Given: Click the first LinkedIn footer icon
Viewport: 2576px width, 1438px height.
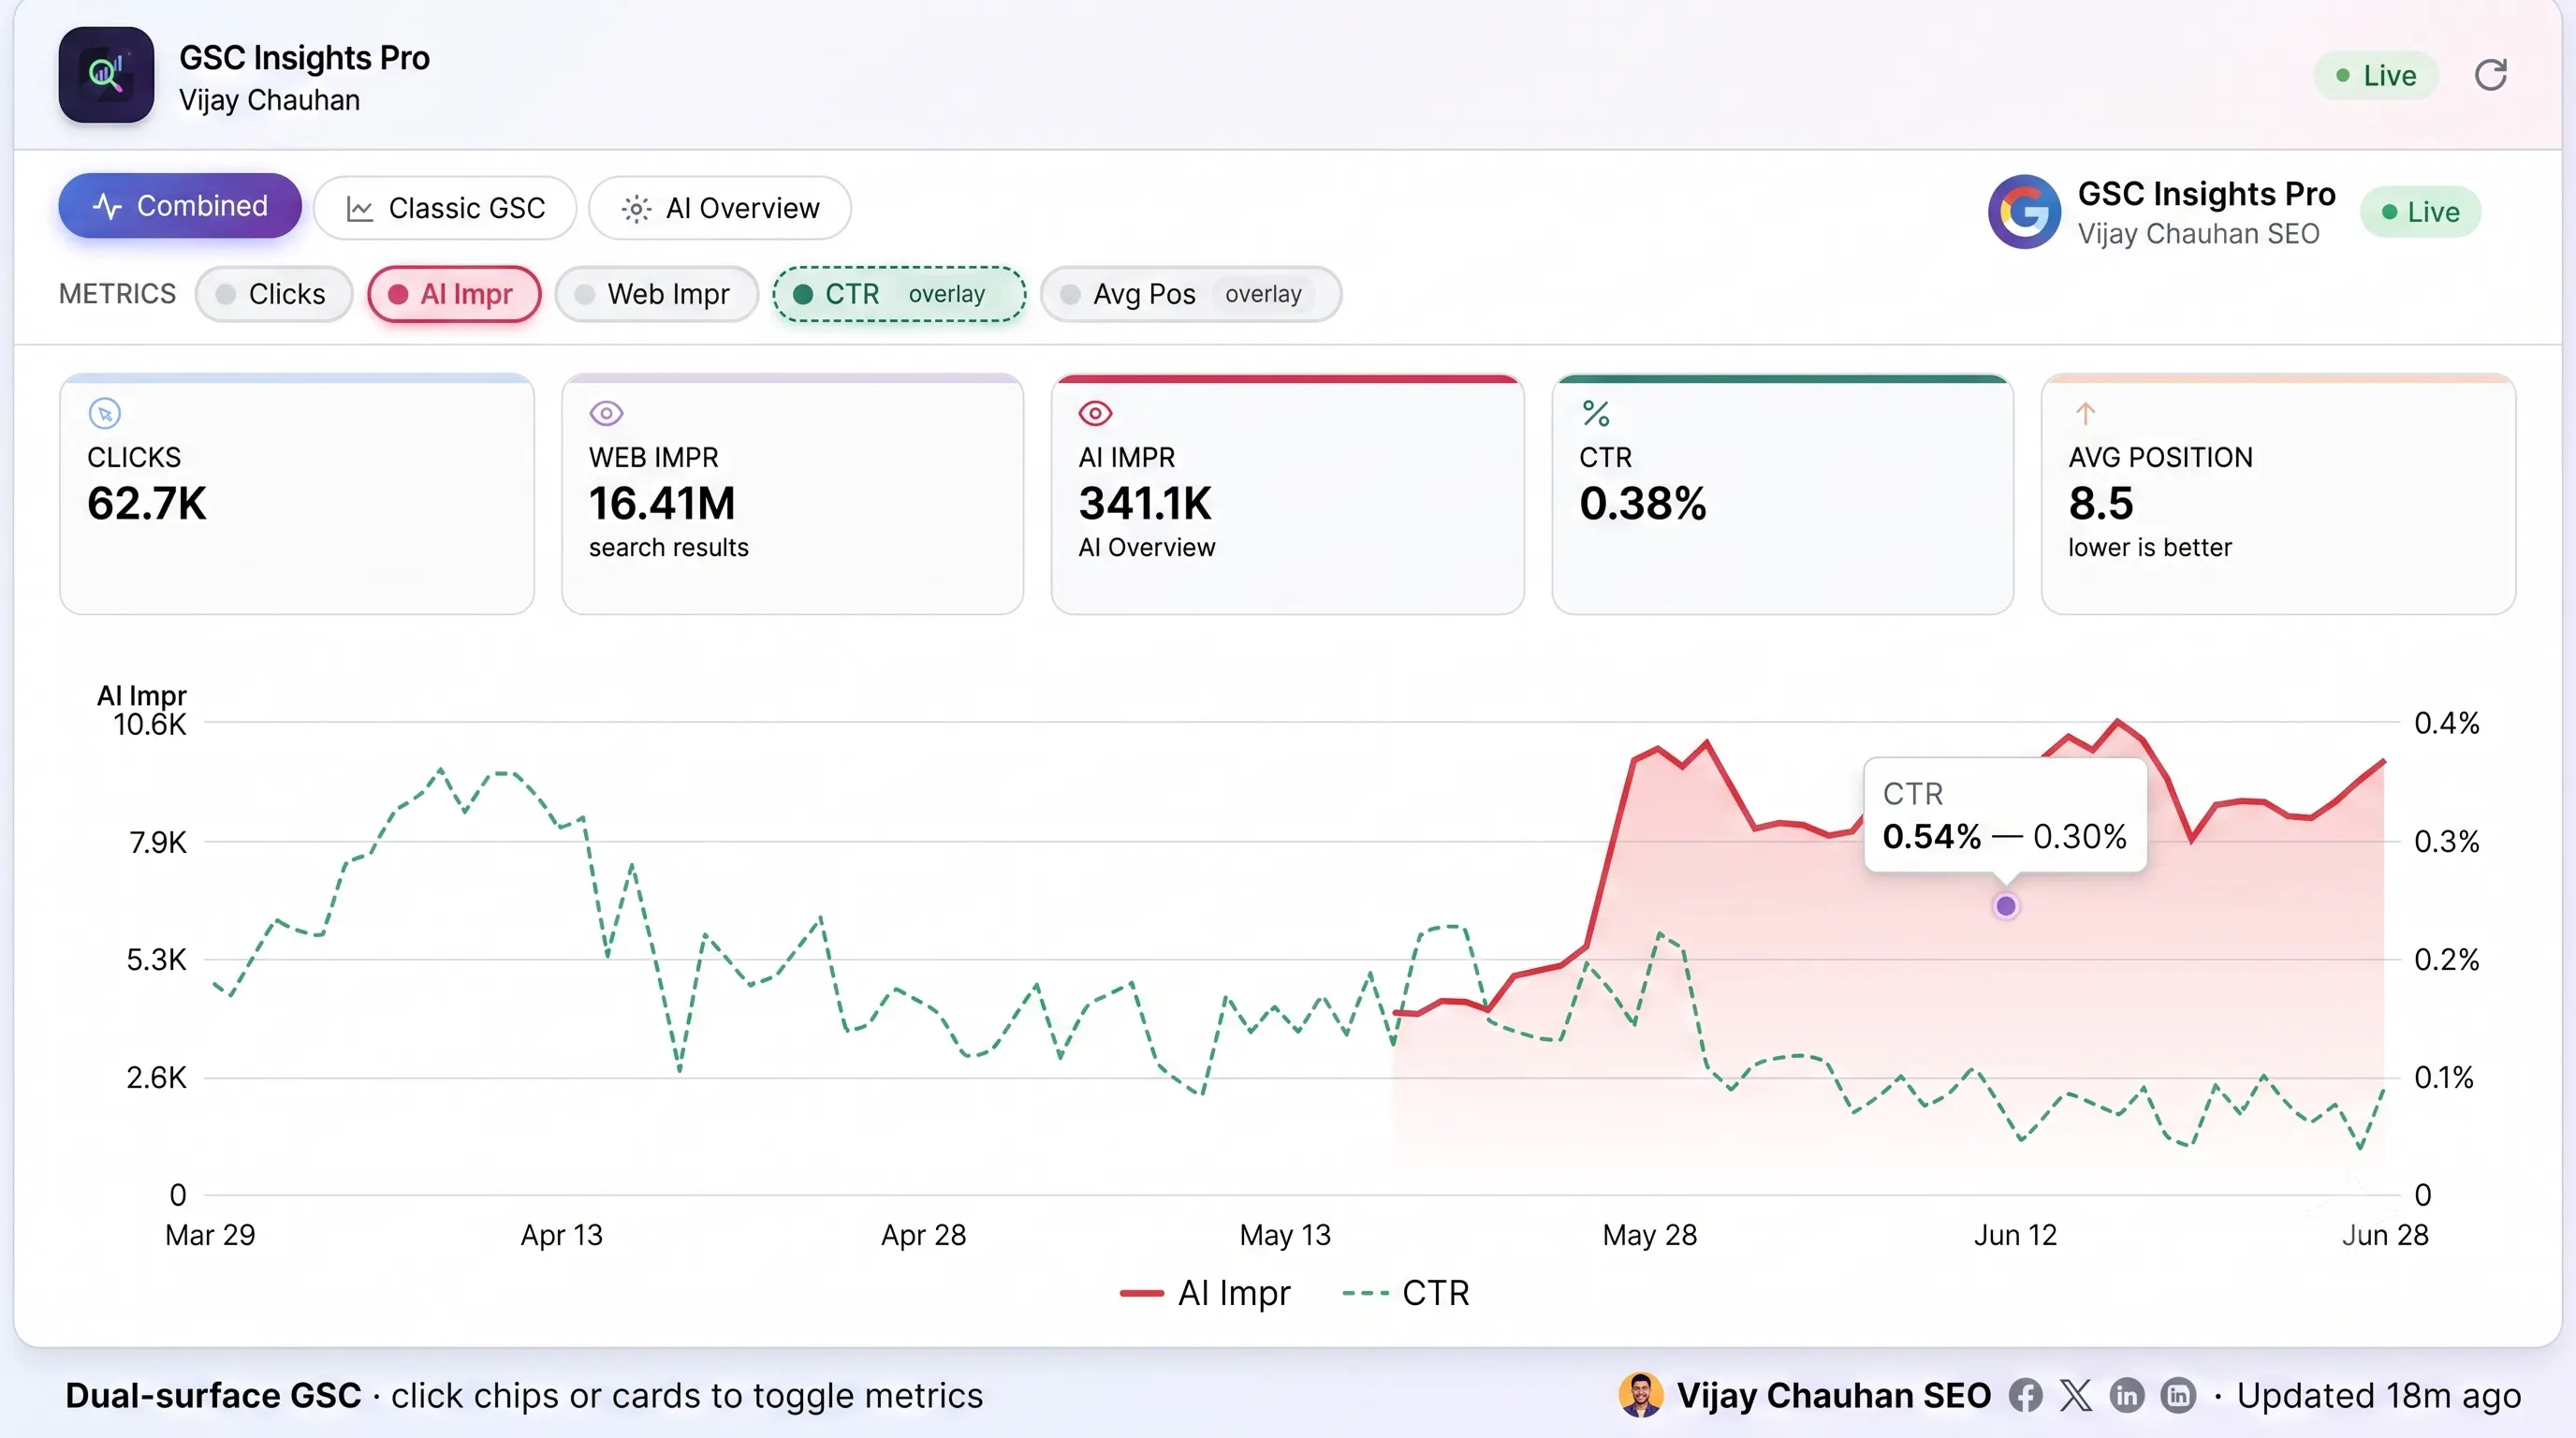Looking at the screenshot, I should coord(2127,1395).
